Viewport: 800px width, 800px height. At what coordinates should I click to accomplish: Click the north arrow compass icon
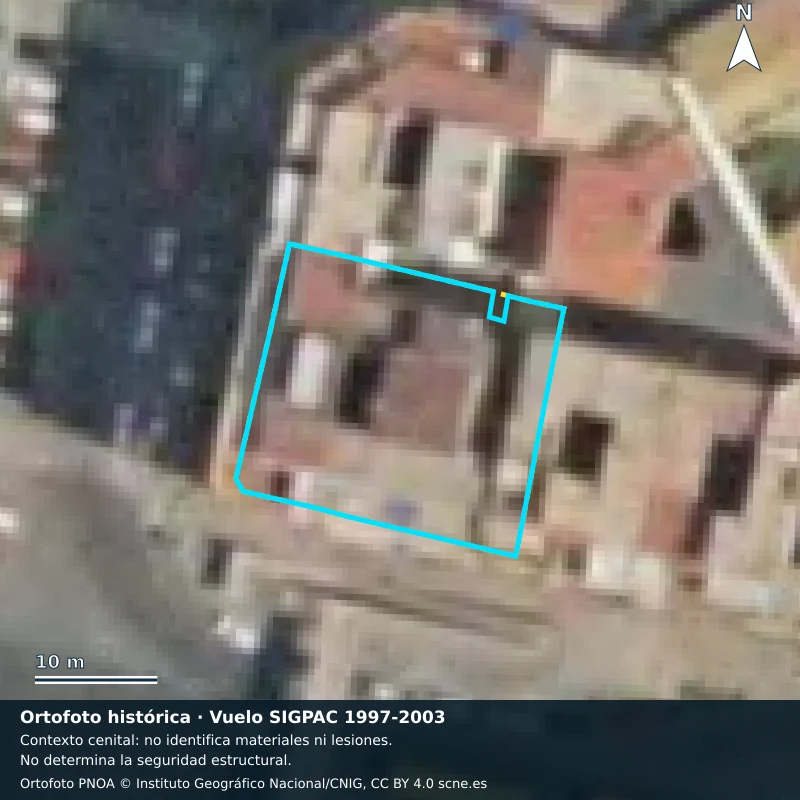click(744, 38)
